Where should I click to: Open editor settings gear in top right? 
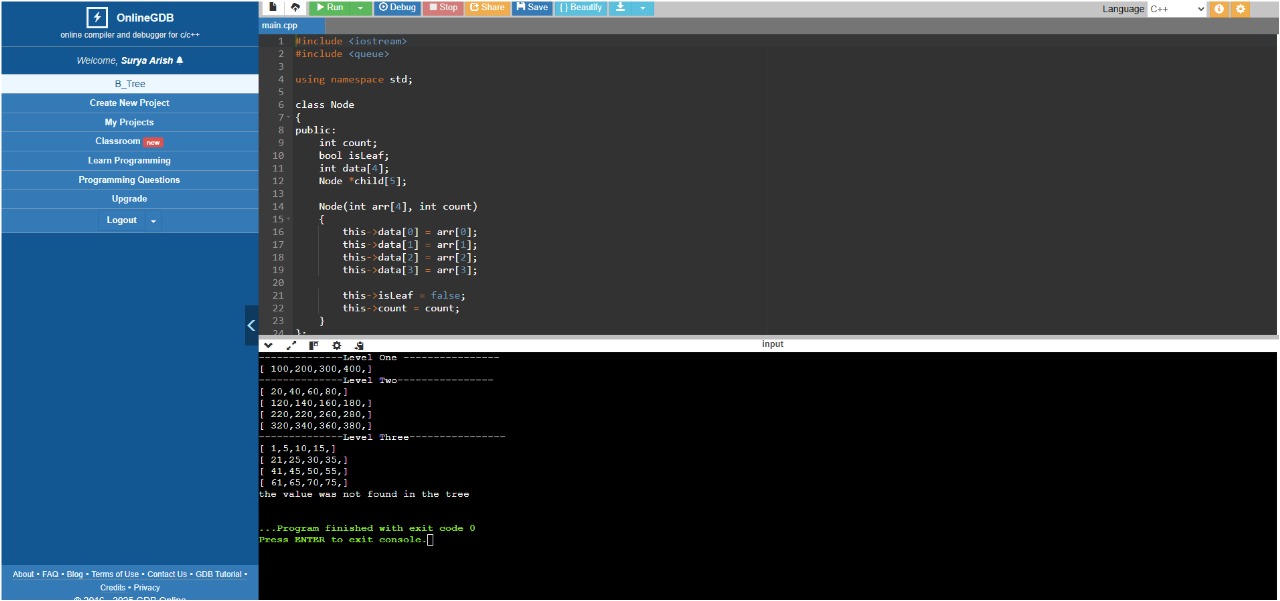[1241, 9]
